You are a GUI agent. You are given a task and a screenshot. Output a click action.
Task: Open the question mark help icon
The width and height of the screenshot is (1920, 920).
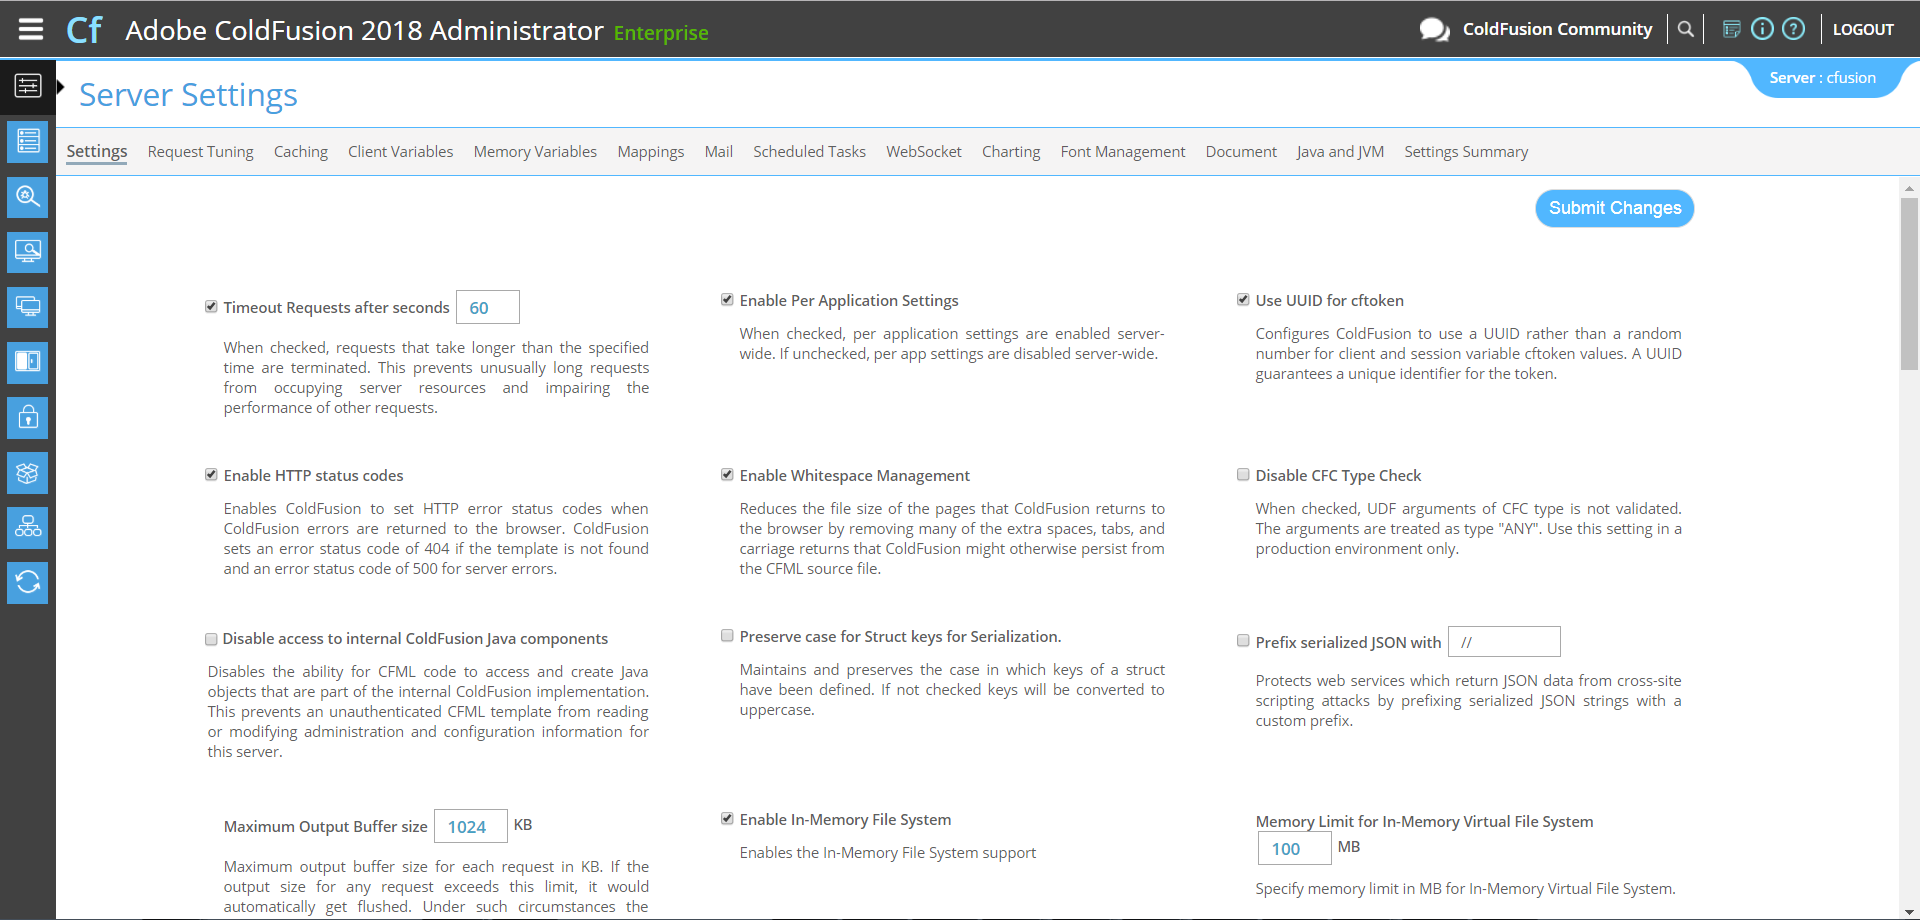tap(1794, 29)
